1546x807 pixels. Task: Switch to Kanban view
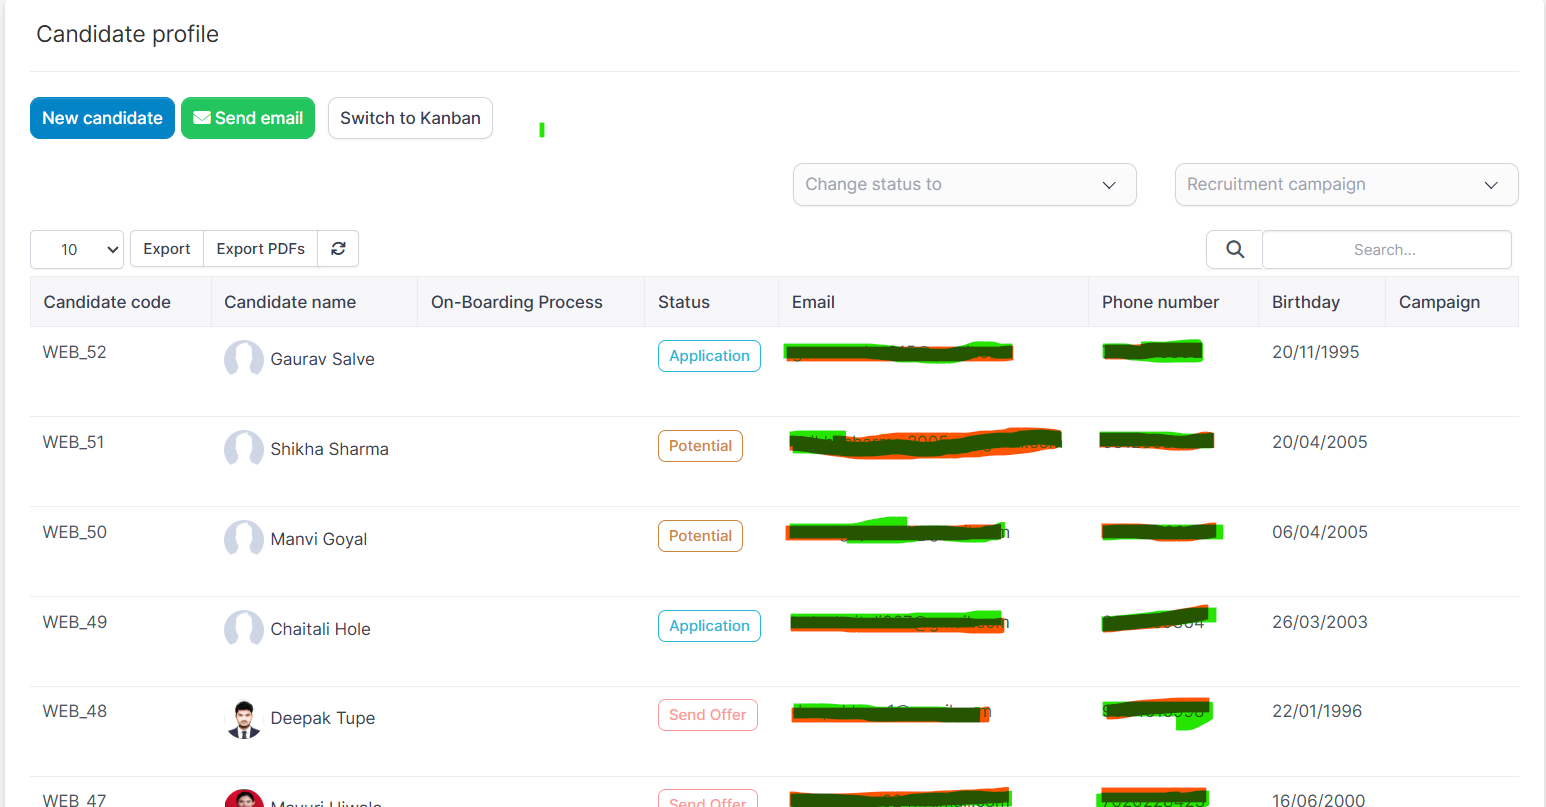point(410,118)
